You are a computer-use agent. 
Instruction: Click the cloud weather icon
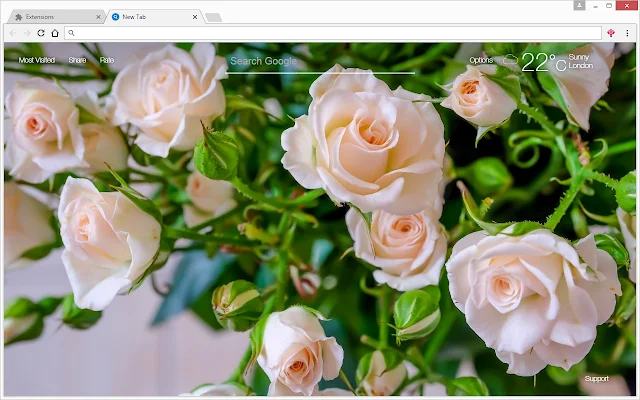510,60
